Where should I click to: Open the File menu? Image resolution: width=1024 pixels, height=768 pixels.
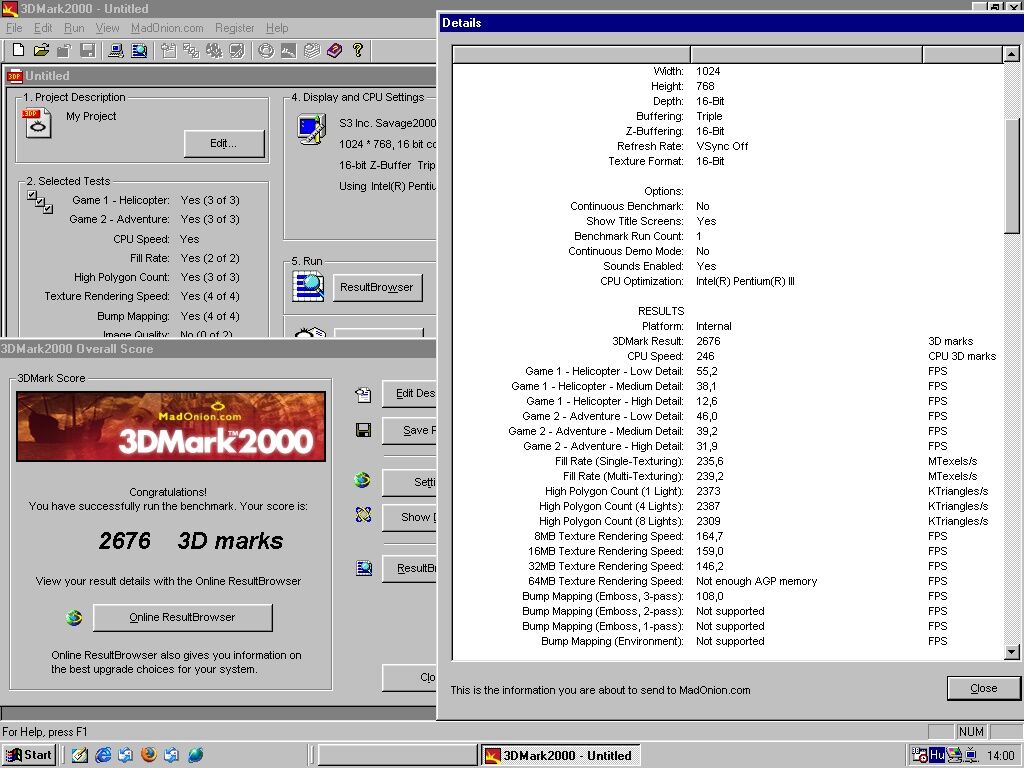pyautogui.click(x=15, y=28)
